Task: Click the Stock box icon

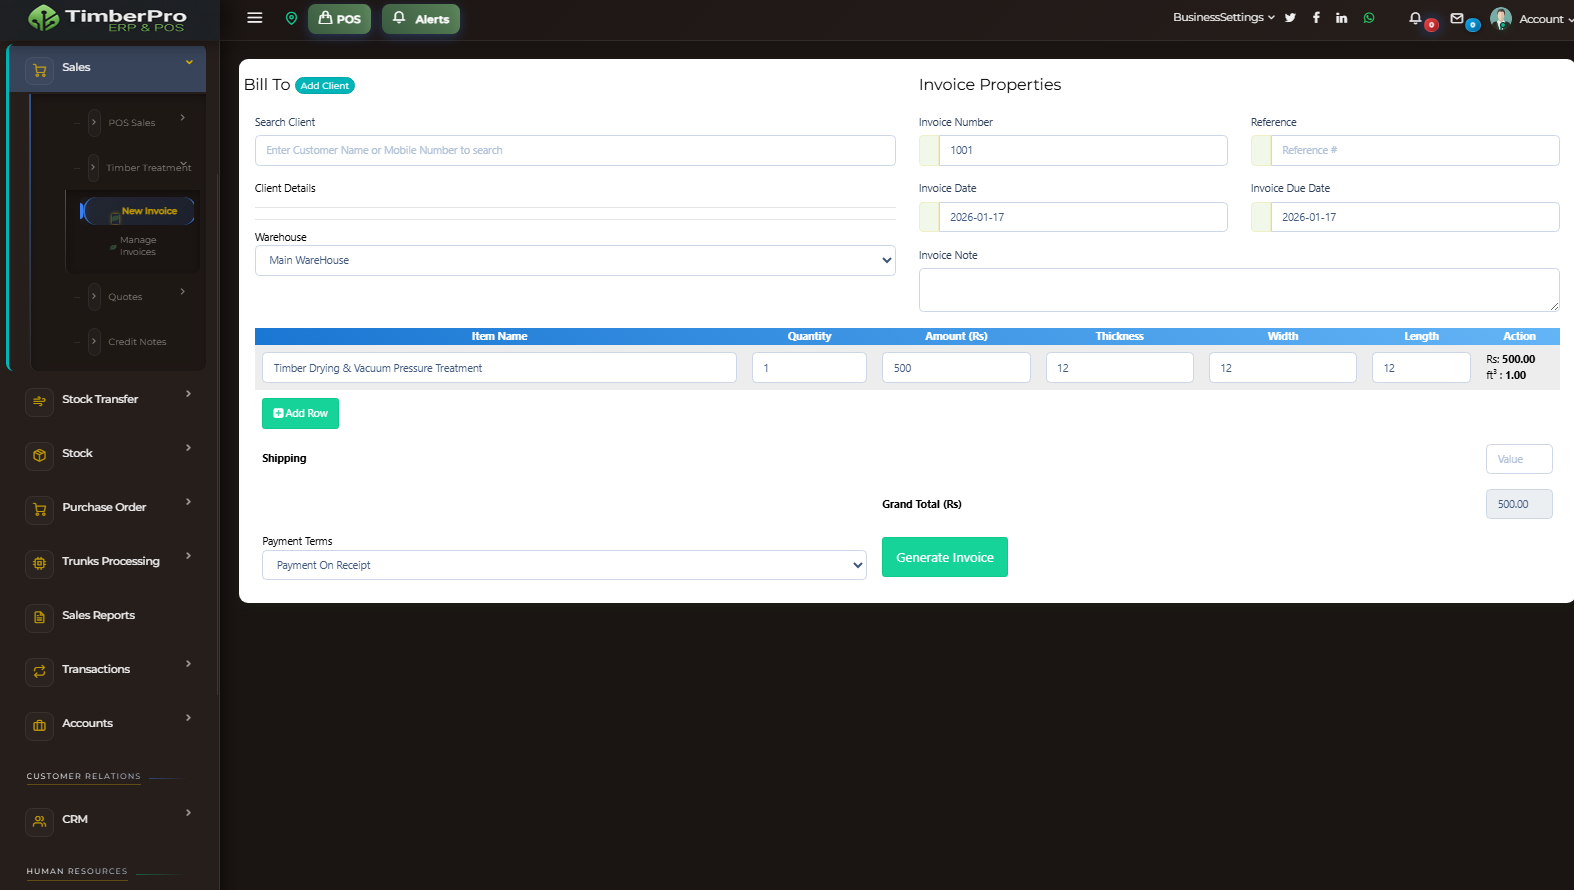Action: coord(40,455)
